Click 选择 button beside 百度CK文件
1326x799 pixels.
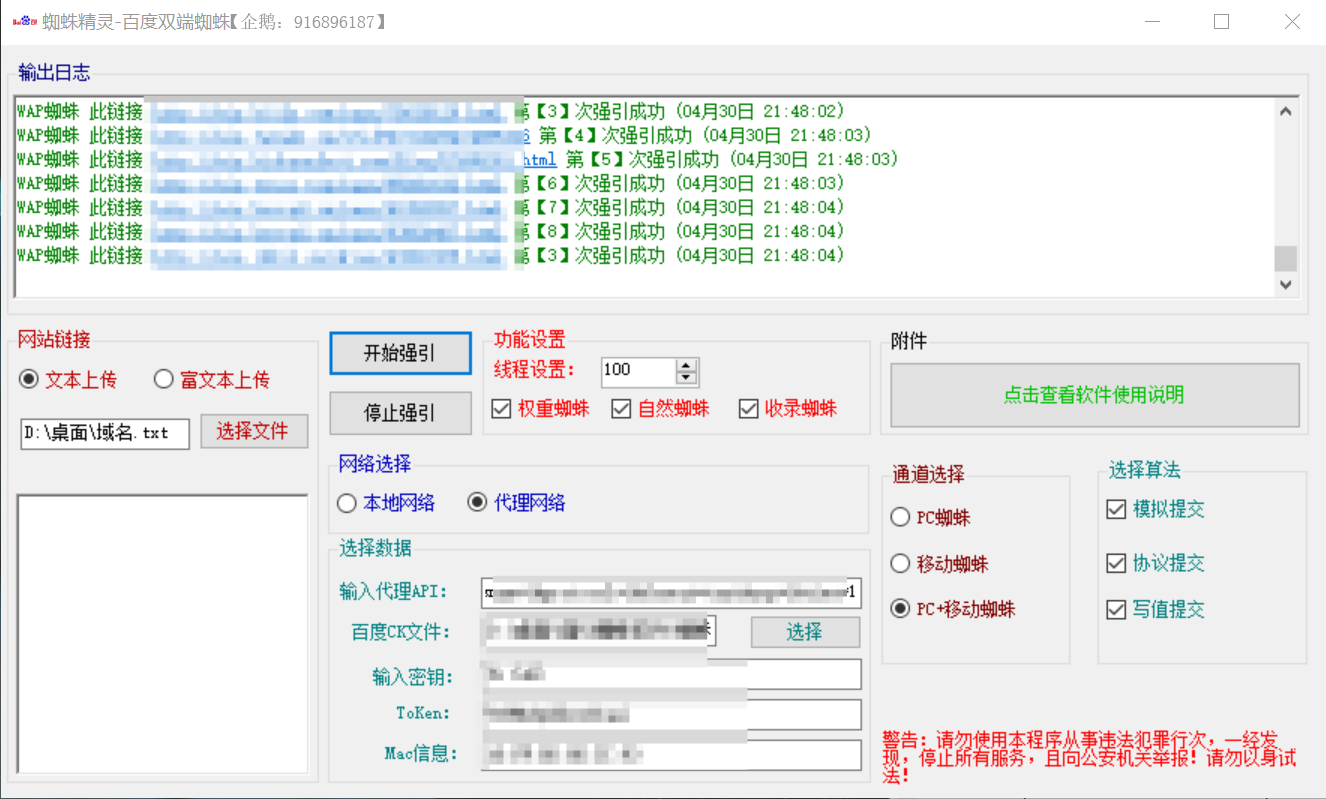tap(805, 632)
